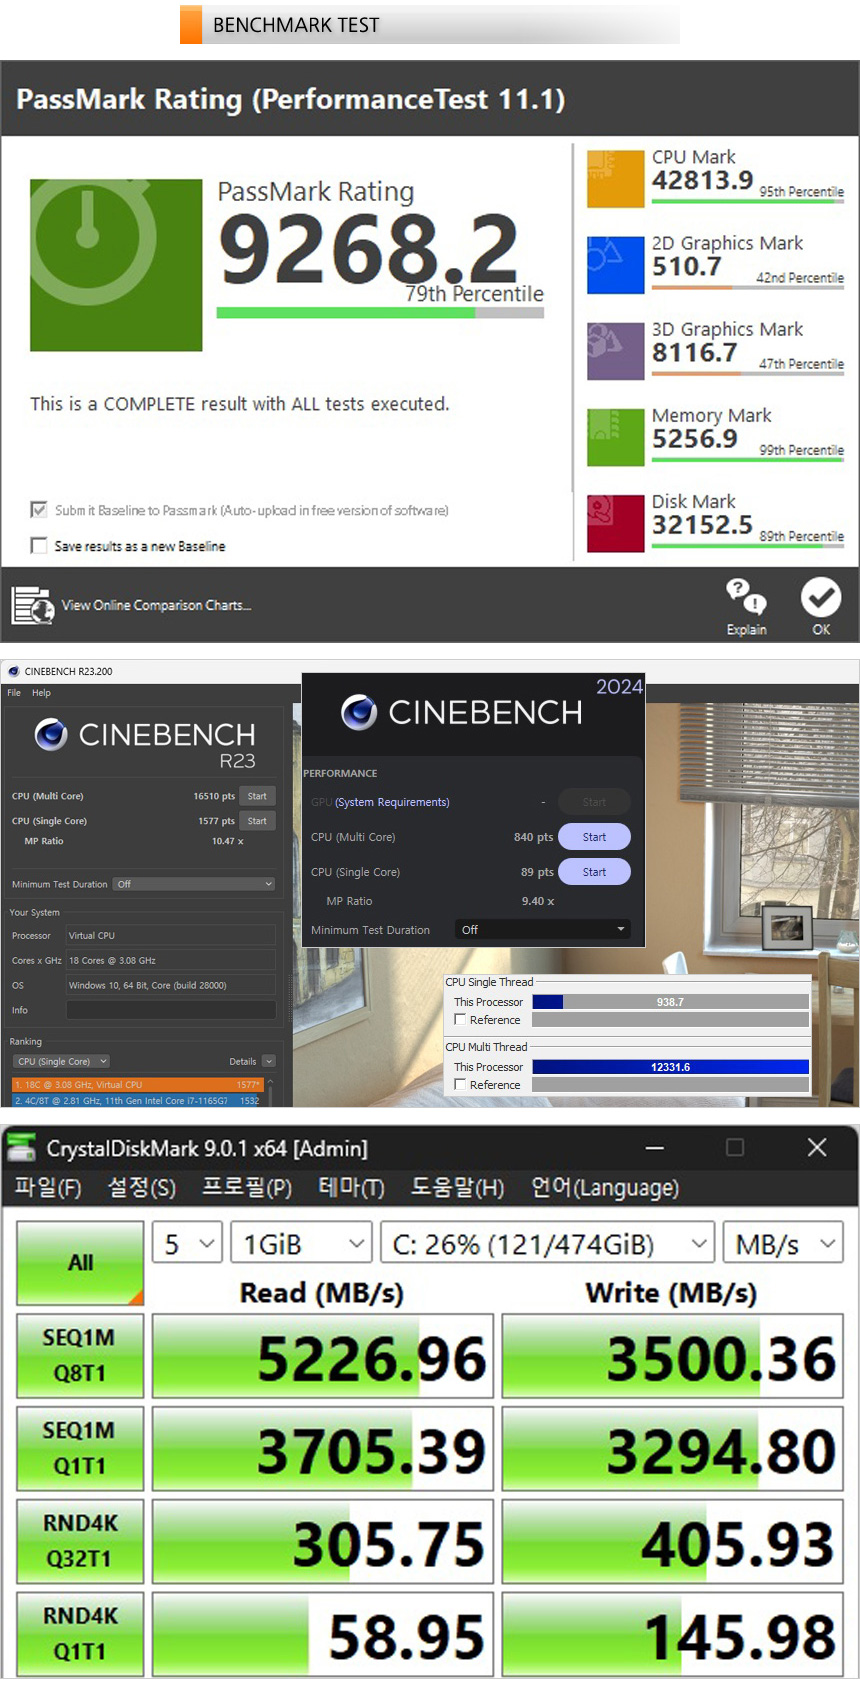Screen dimensions: 860x1683
Task: Start the Cinebench 2024 CPU Multi Core test
Action: coord(594,837)
